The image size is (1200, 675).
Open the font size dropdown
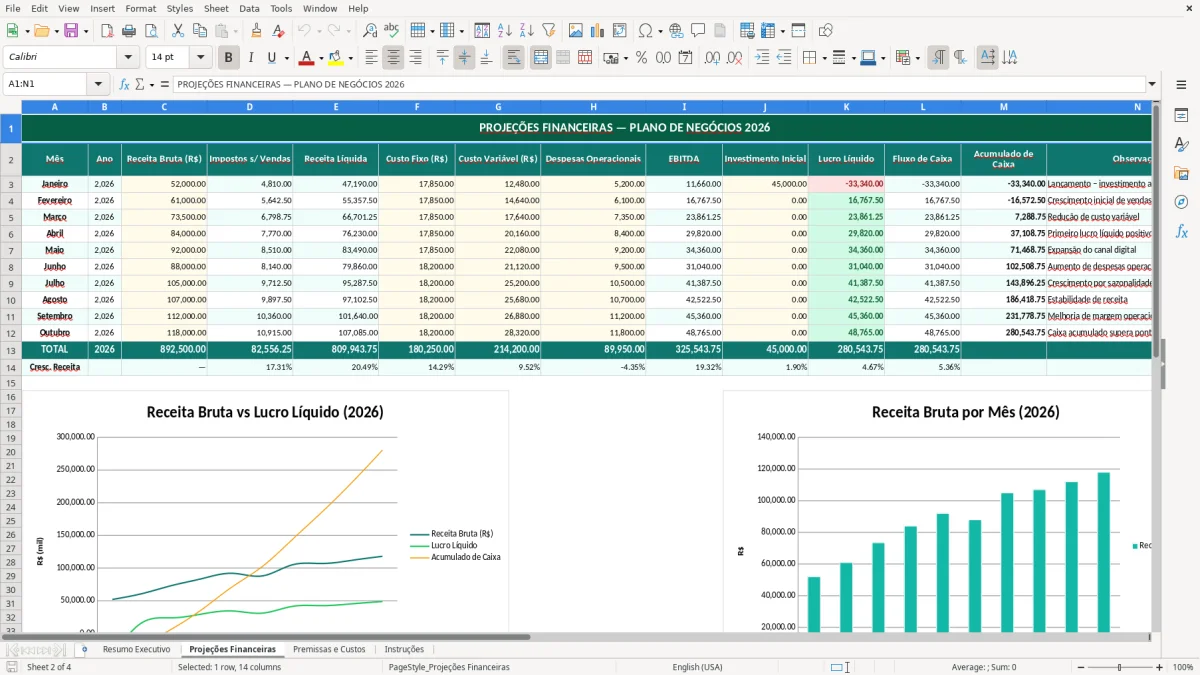pos(200,58)
